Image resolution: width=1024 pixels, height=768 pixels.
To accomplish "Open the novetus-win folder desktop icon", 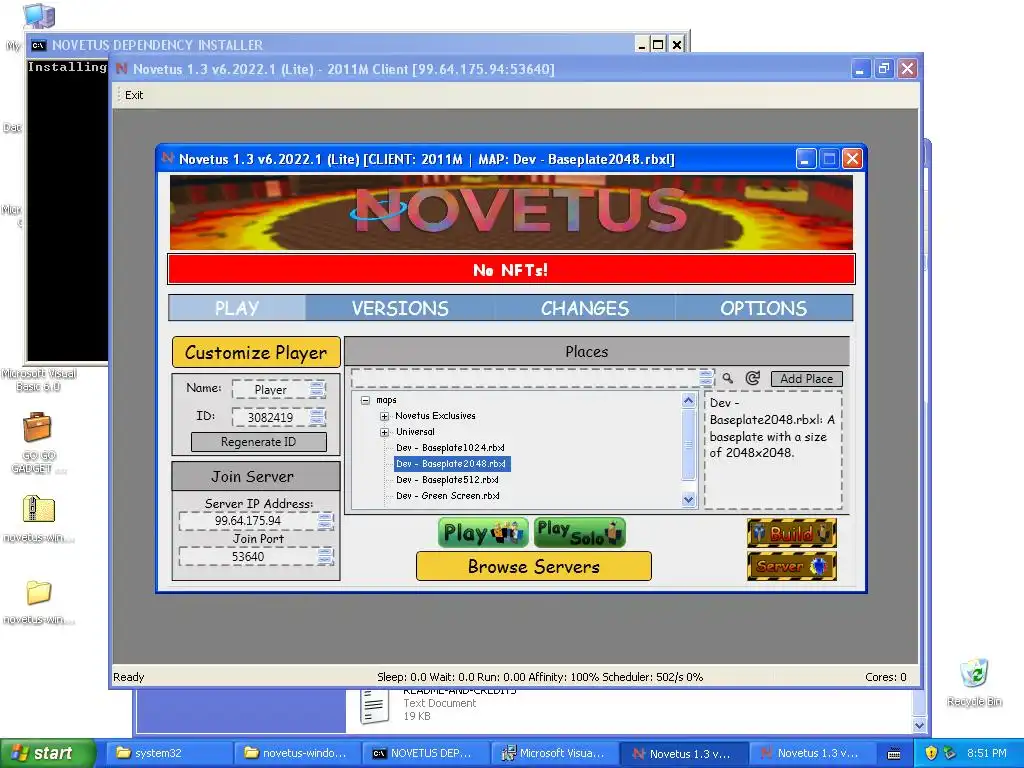I will (39, 592).
